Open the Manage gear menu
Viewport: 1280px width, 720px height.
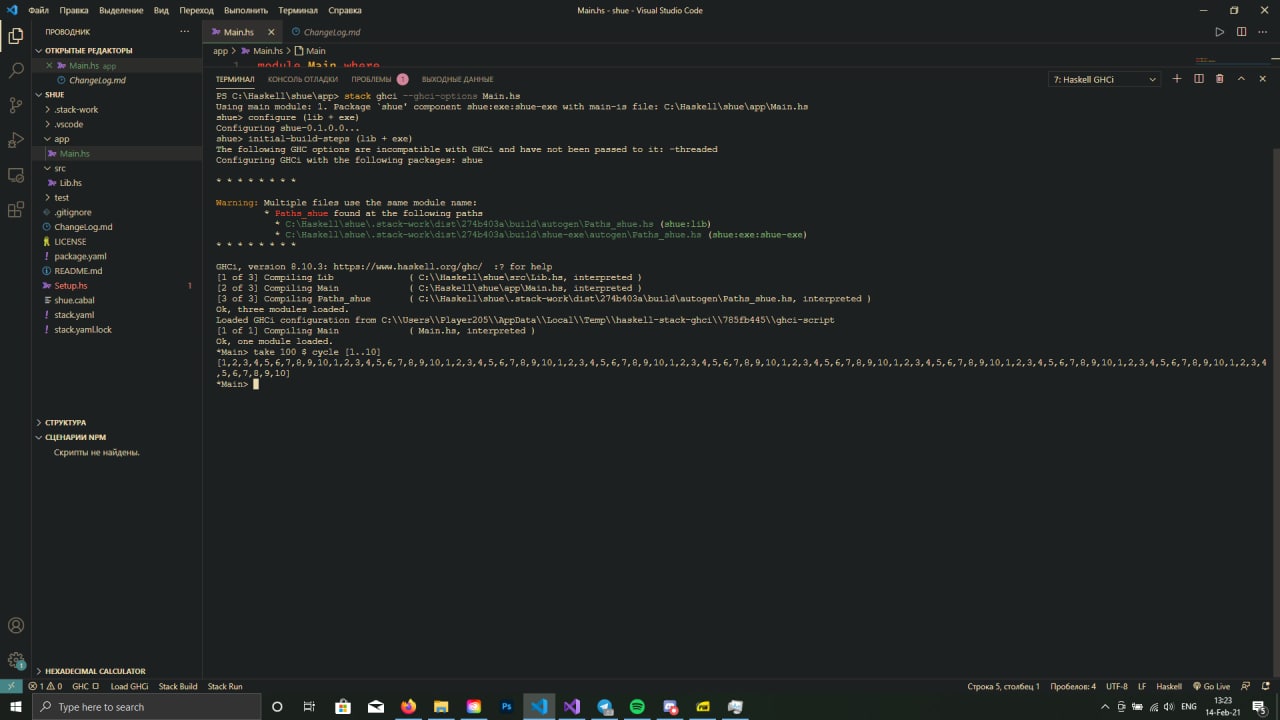coord(15,660)
